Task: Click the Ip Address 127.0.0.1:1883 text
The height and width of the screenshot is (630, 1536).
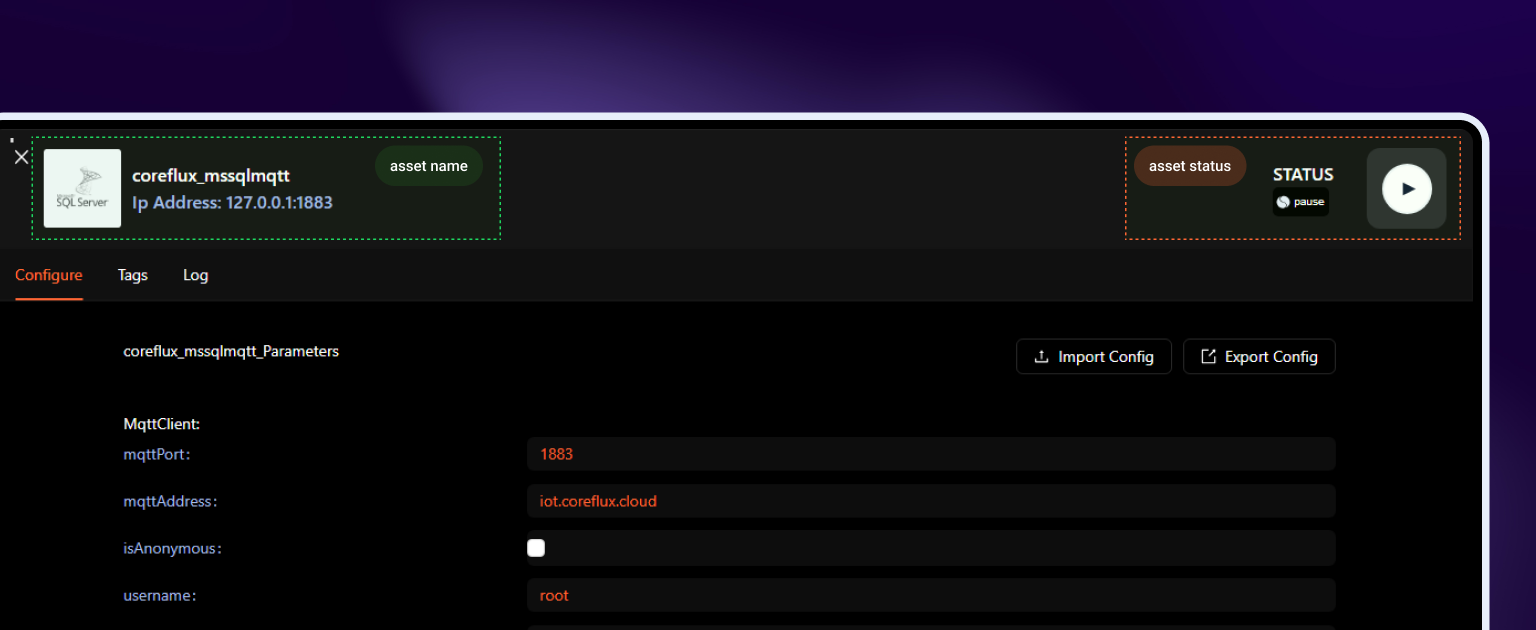Action: tap(232, 203)
